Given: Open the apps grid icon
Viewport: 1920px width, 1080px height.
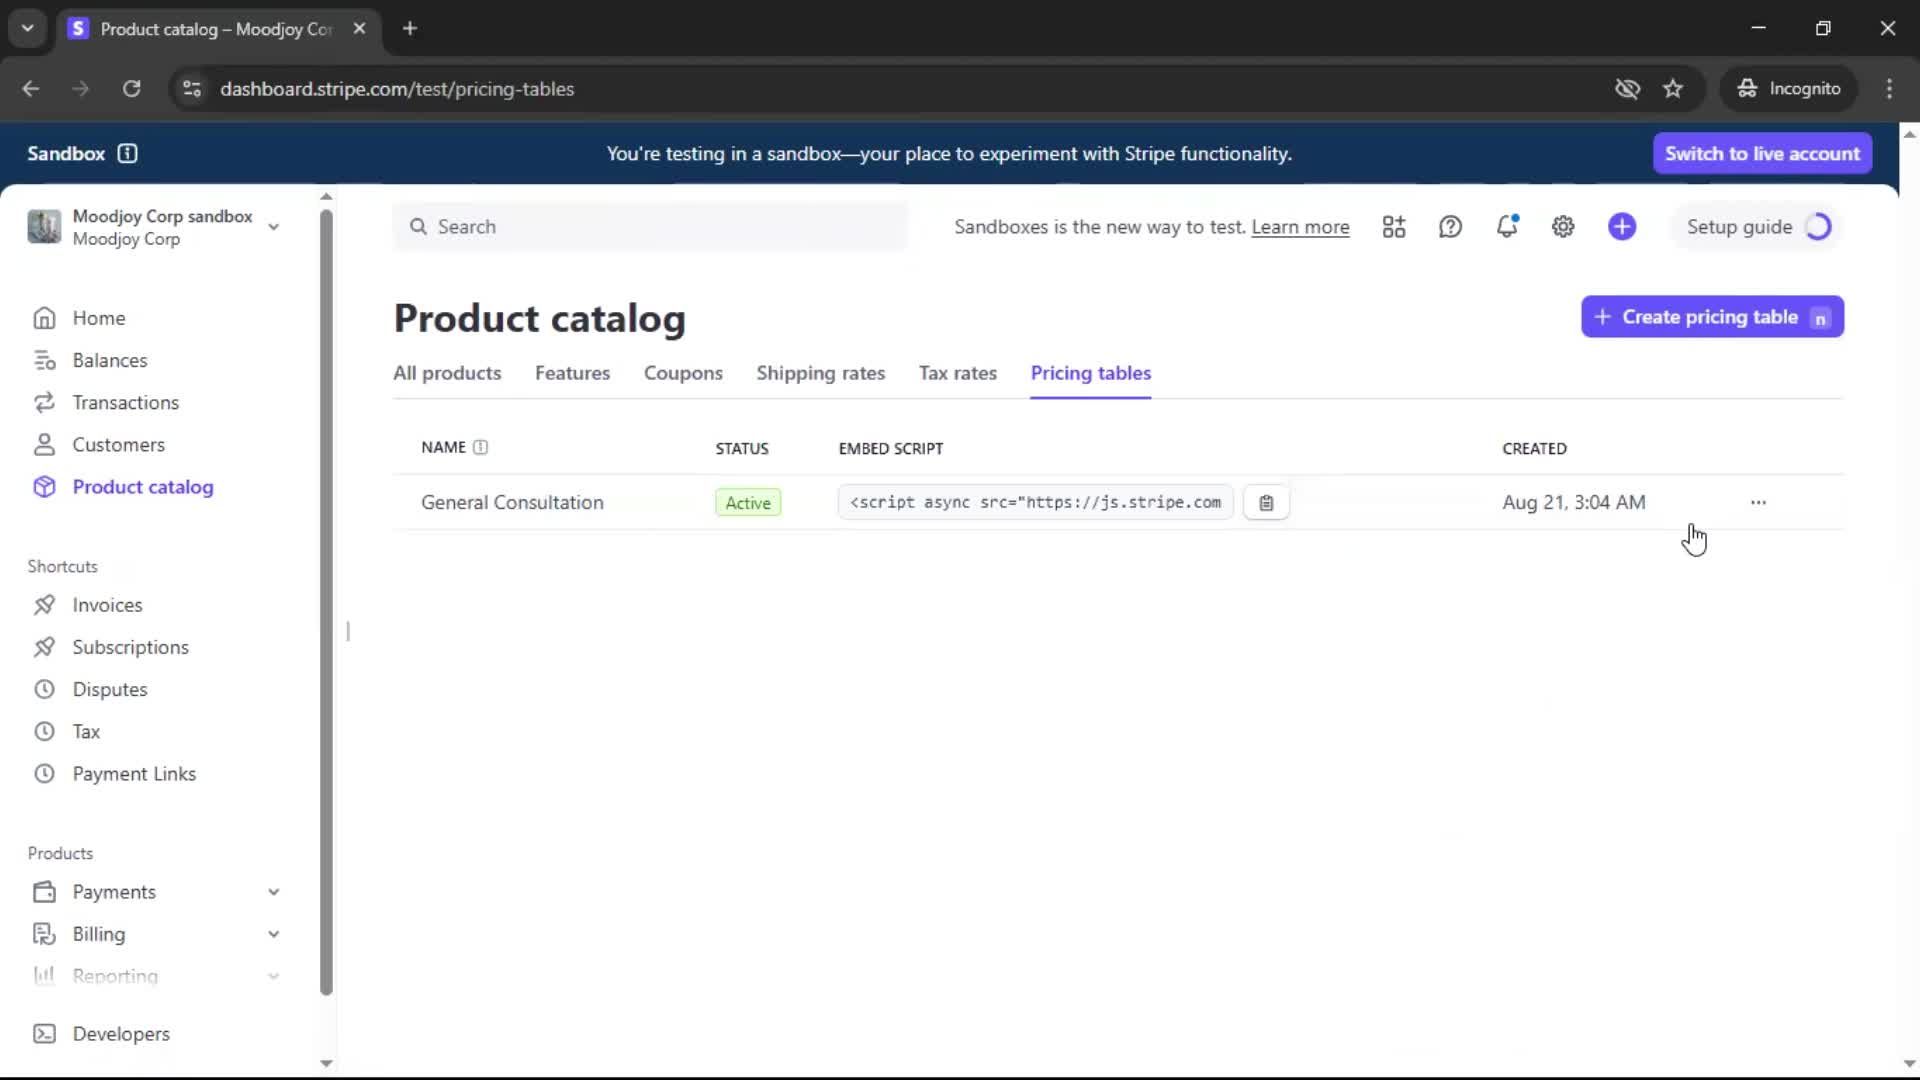Looking at the screenshot, I should pyautogui.click(x=1394, y=227).
